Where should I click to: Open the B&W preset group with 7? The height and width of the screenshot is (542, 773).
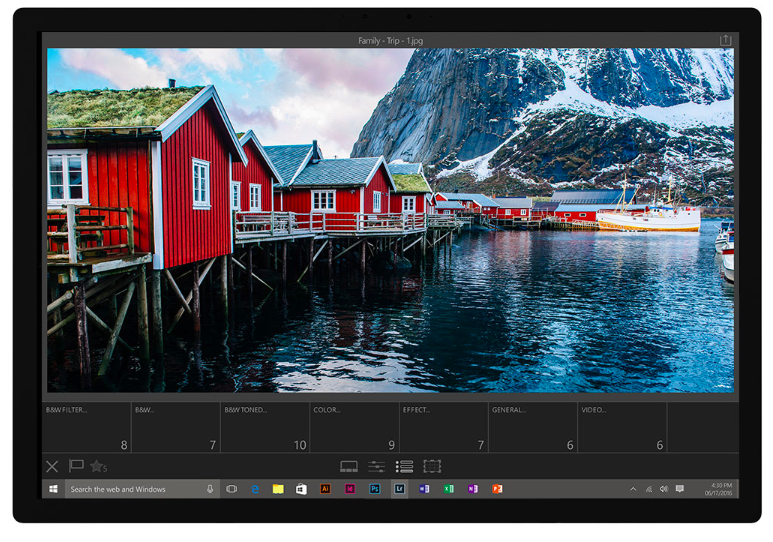176,428
